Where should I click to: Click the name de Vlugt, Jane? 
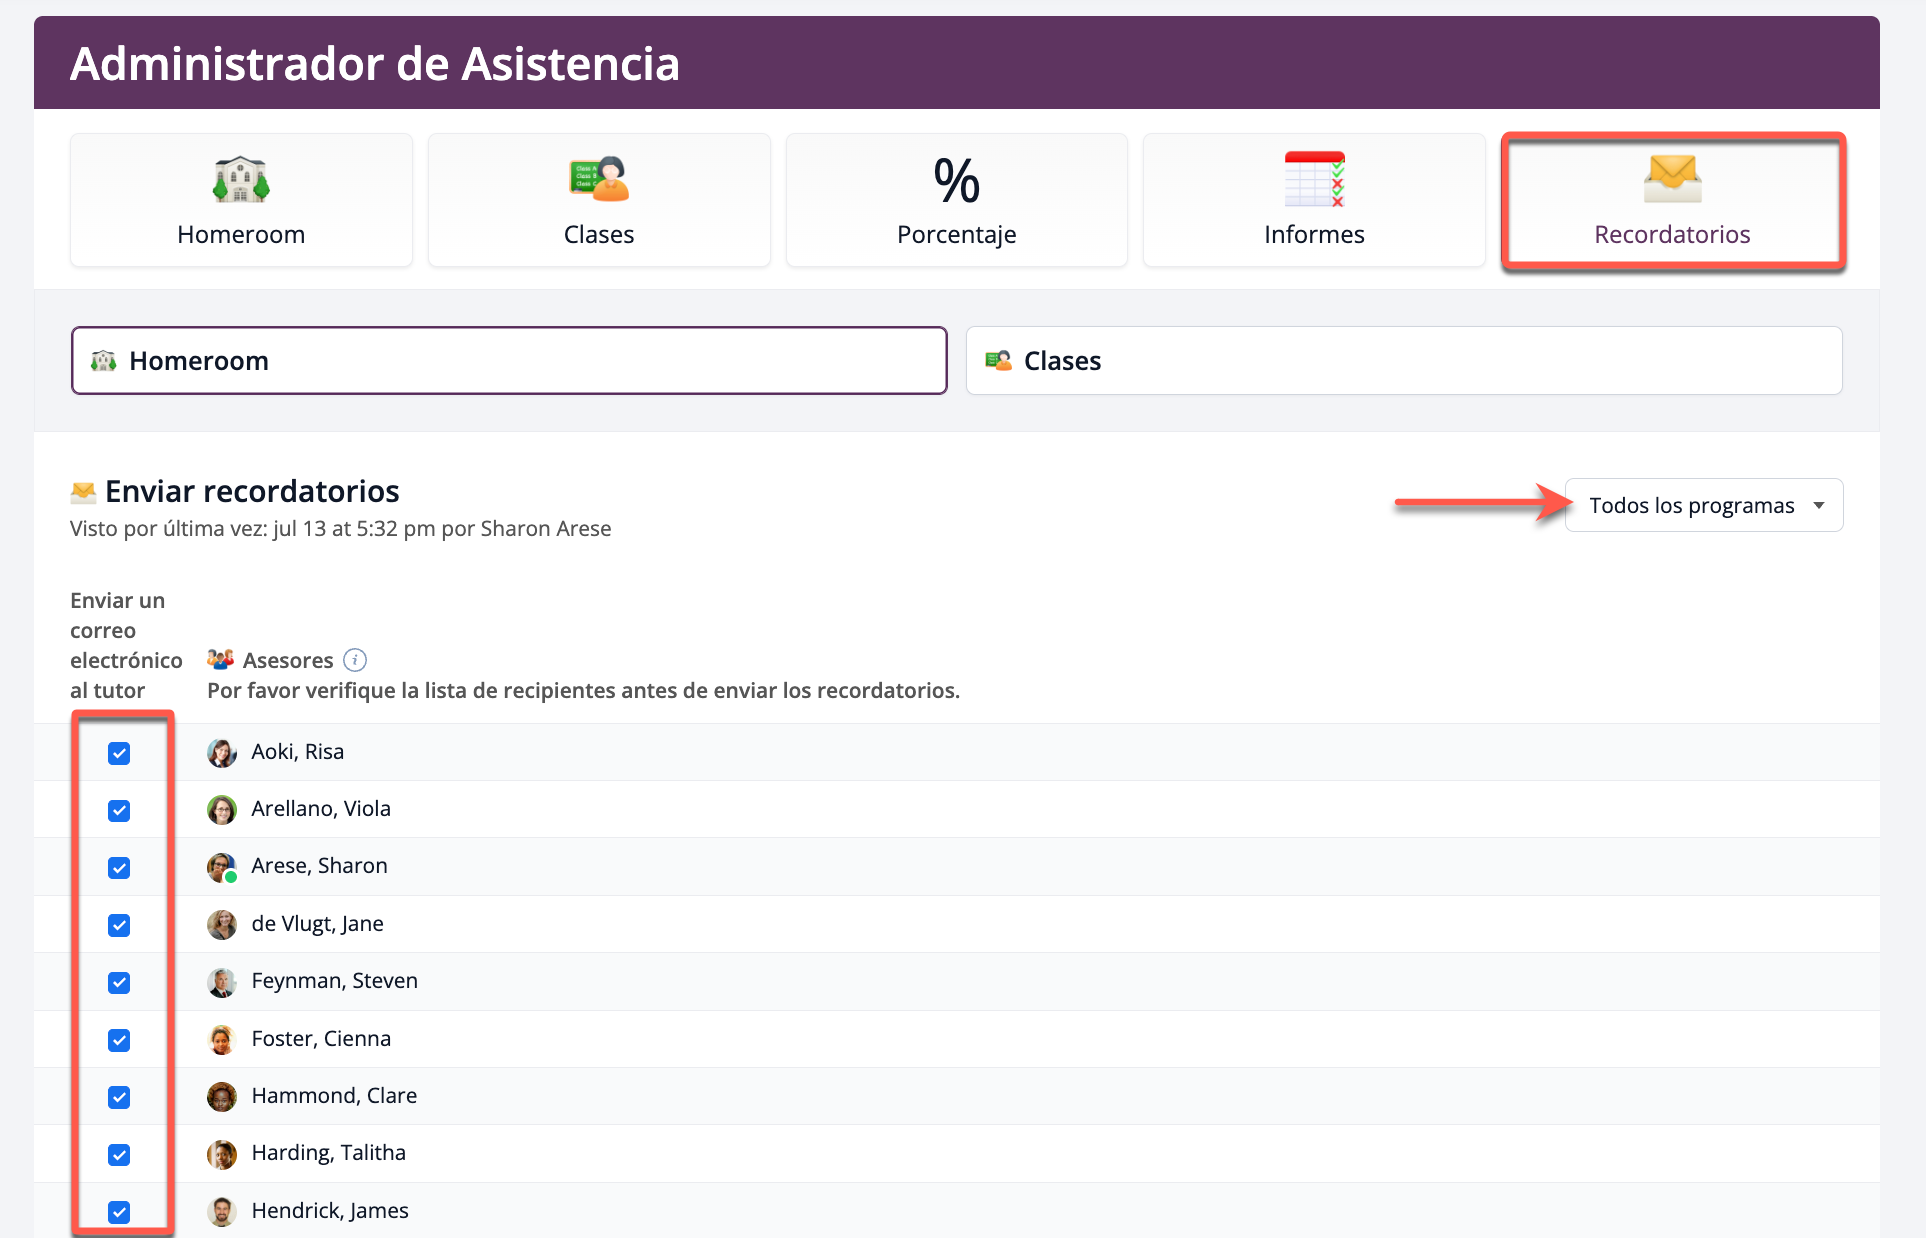coord(317,924)
